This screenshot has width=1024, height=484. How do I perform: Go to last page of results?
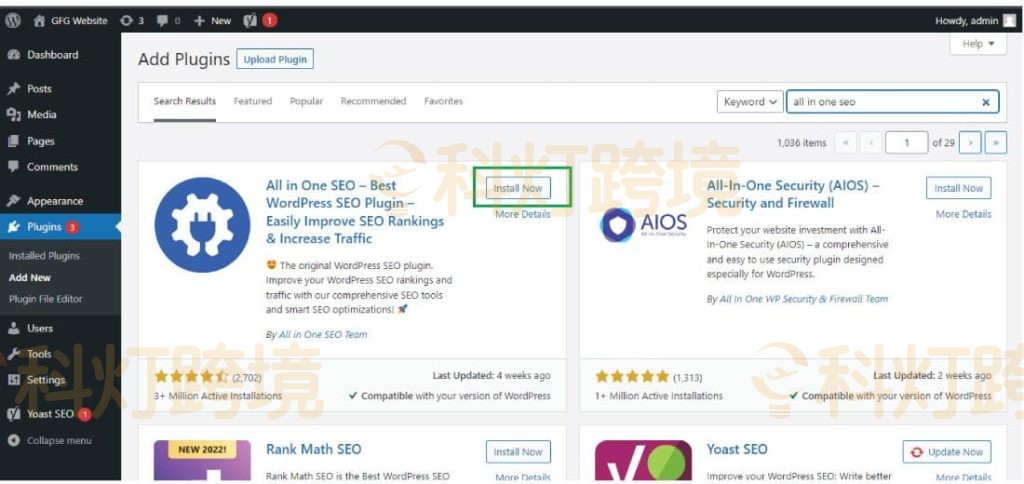995,142
